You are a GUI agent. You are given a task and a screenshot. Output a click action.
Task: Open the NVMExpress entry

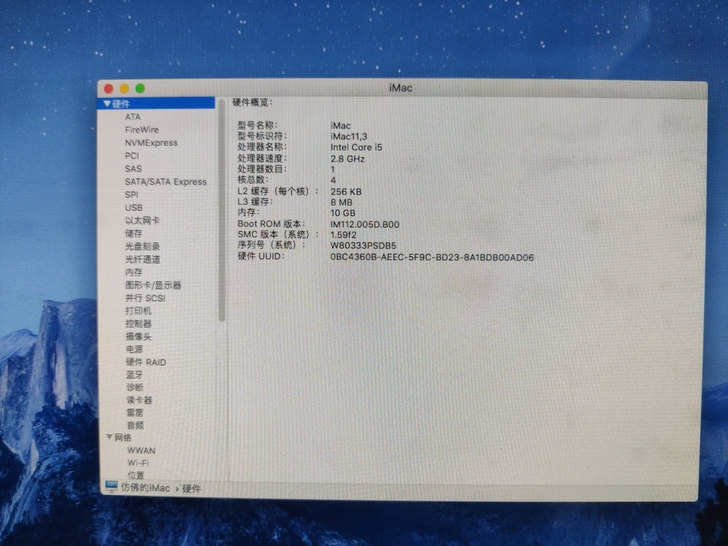[151, 143]
